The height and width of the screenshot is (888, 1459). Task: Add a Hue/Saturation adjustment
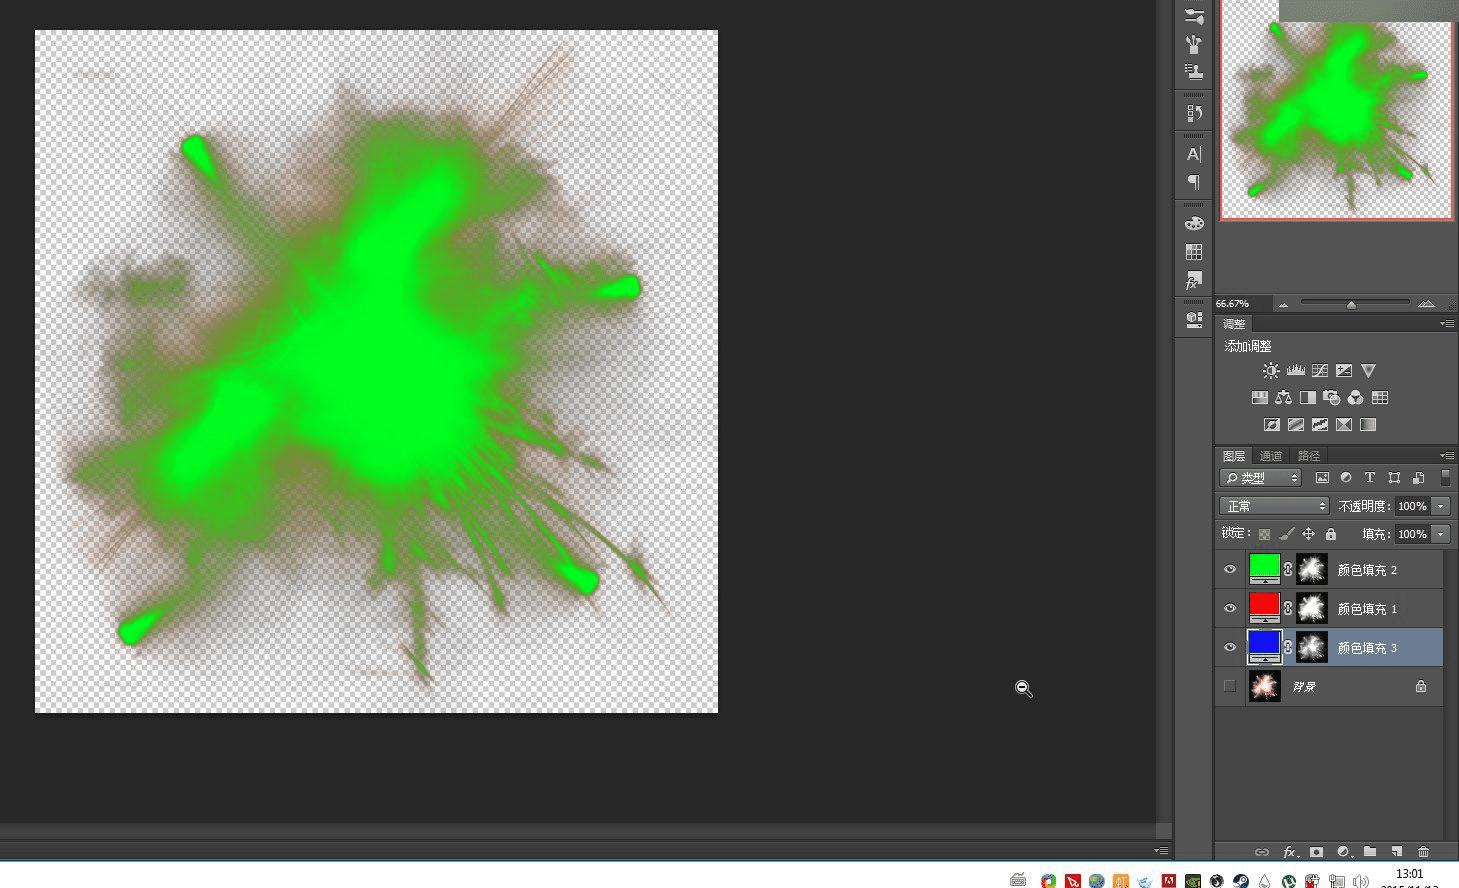point(1260,398)
